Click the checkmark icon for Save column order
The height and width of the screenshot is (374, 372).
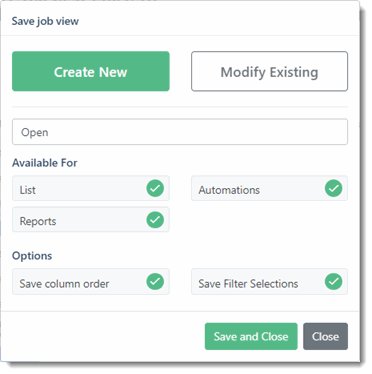(155, 282)
